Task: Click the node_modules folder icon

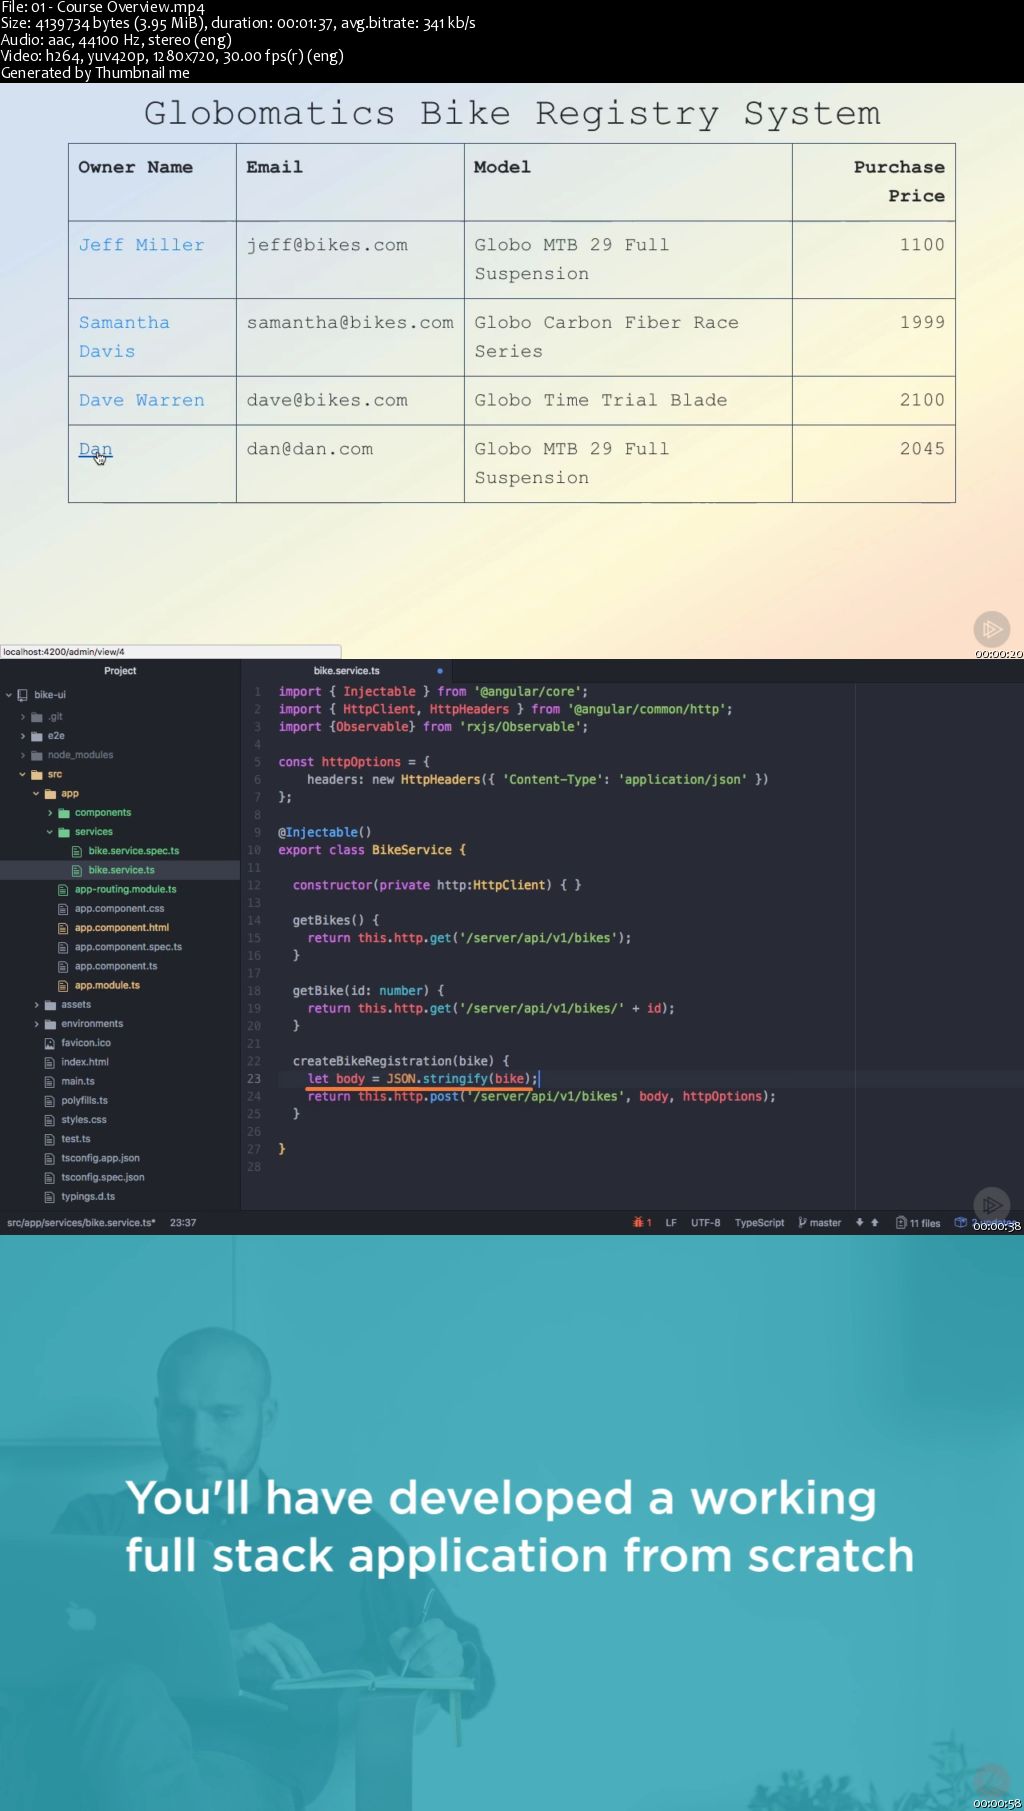Action: [x=36, y=755]
